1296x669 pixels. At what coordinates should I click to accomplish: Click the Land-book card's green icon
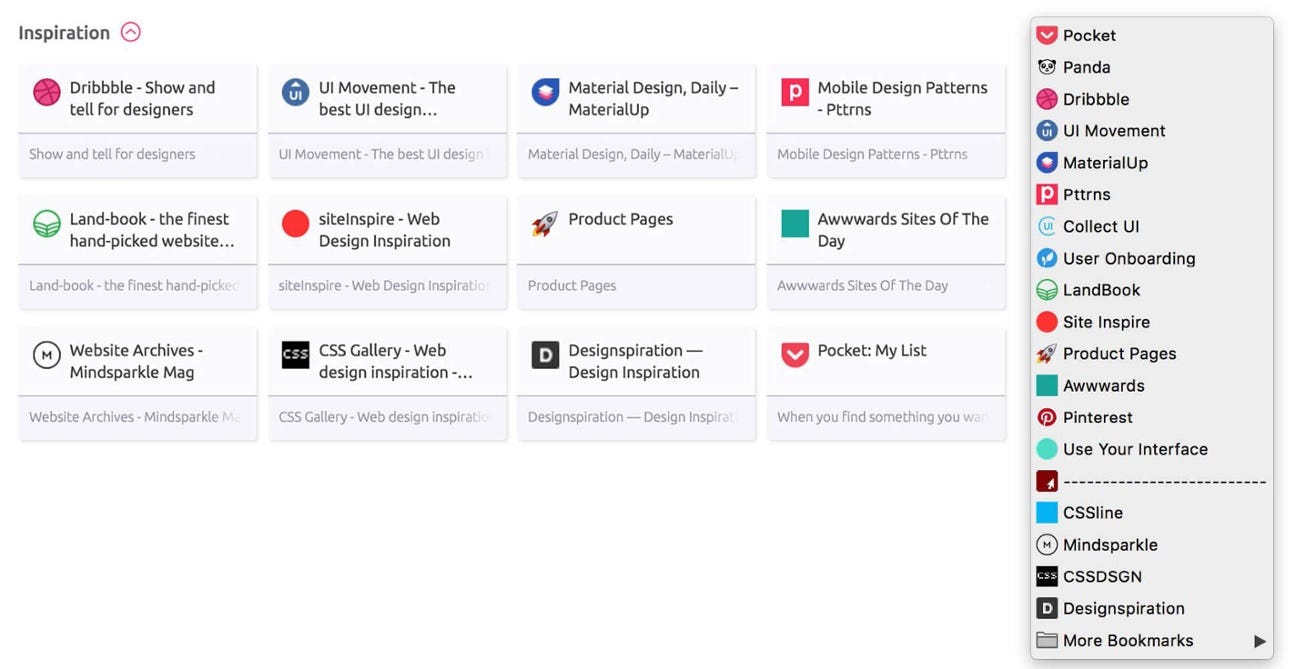tap(47, 224)
